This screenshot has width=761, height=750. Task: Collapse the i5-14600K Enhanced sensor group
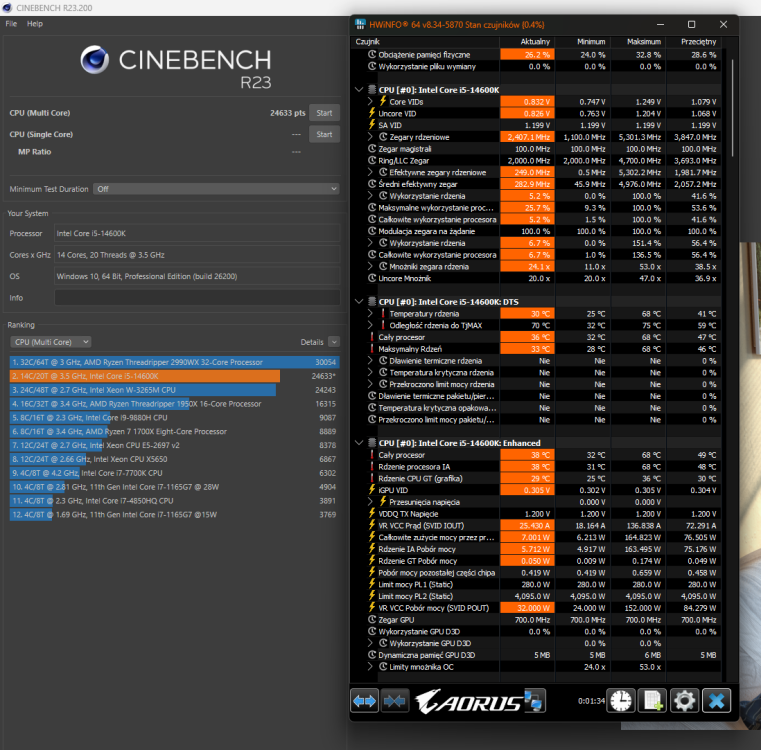tap(359, 443)
